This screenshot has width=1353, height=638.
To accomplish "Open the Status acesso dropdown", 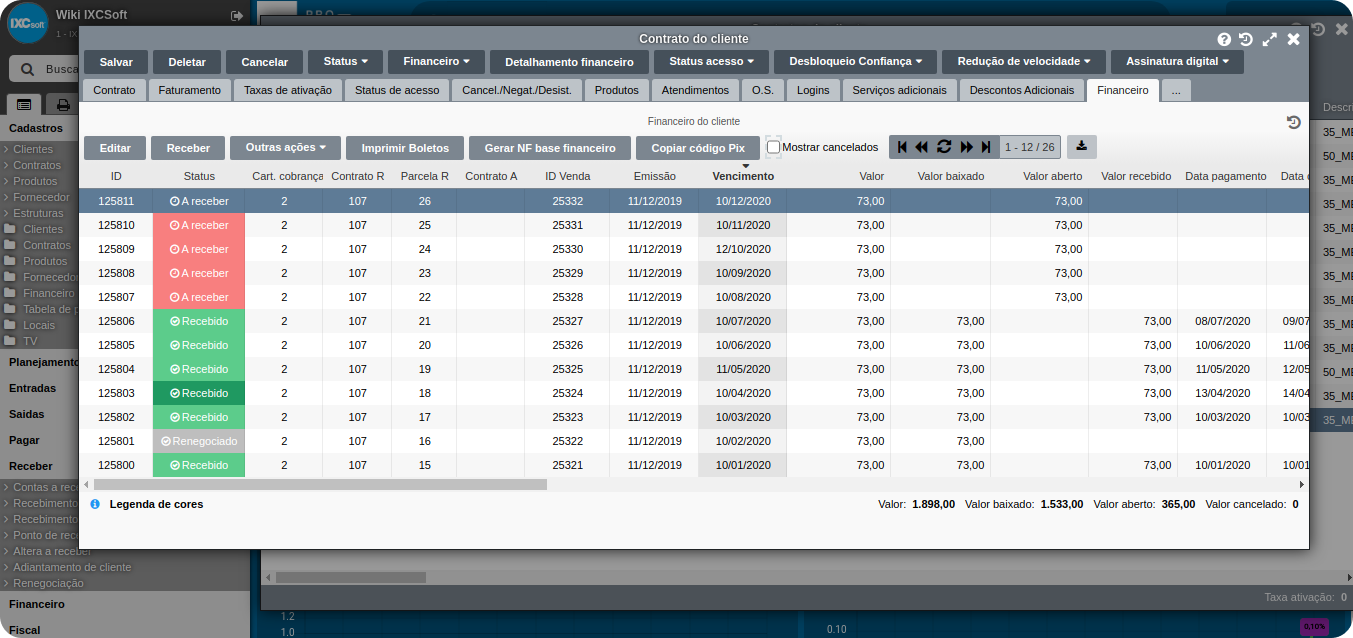I will (711, 62).
